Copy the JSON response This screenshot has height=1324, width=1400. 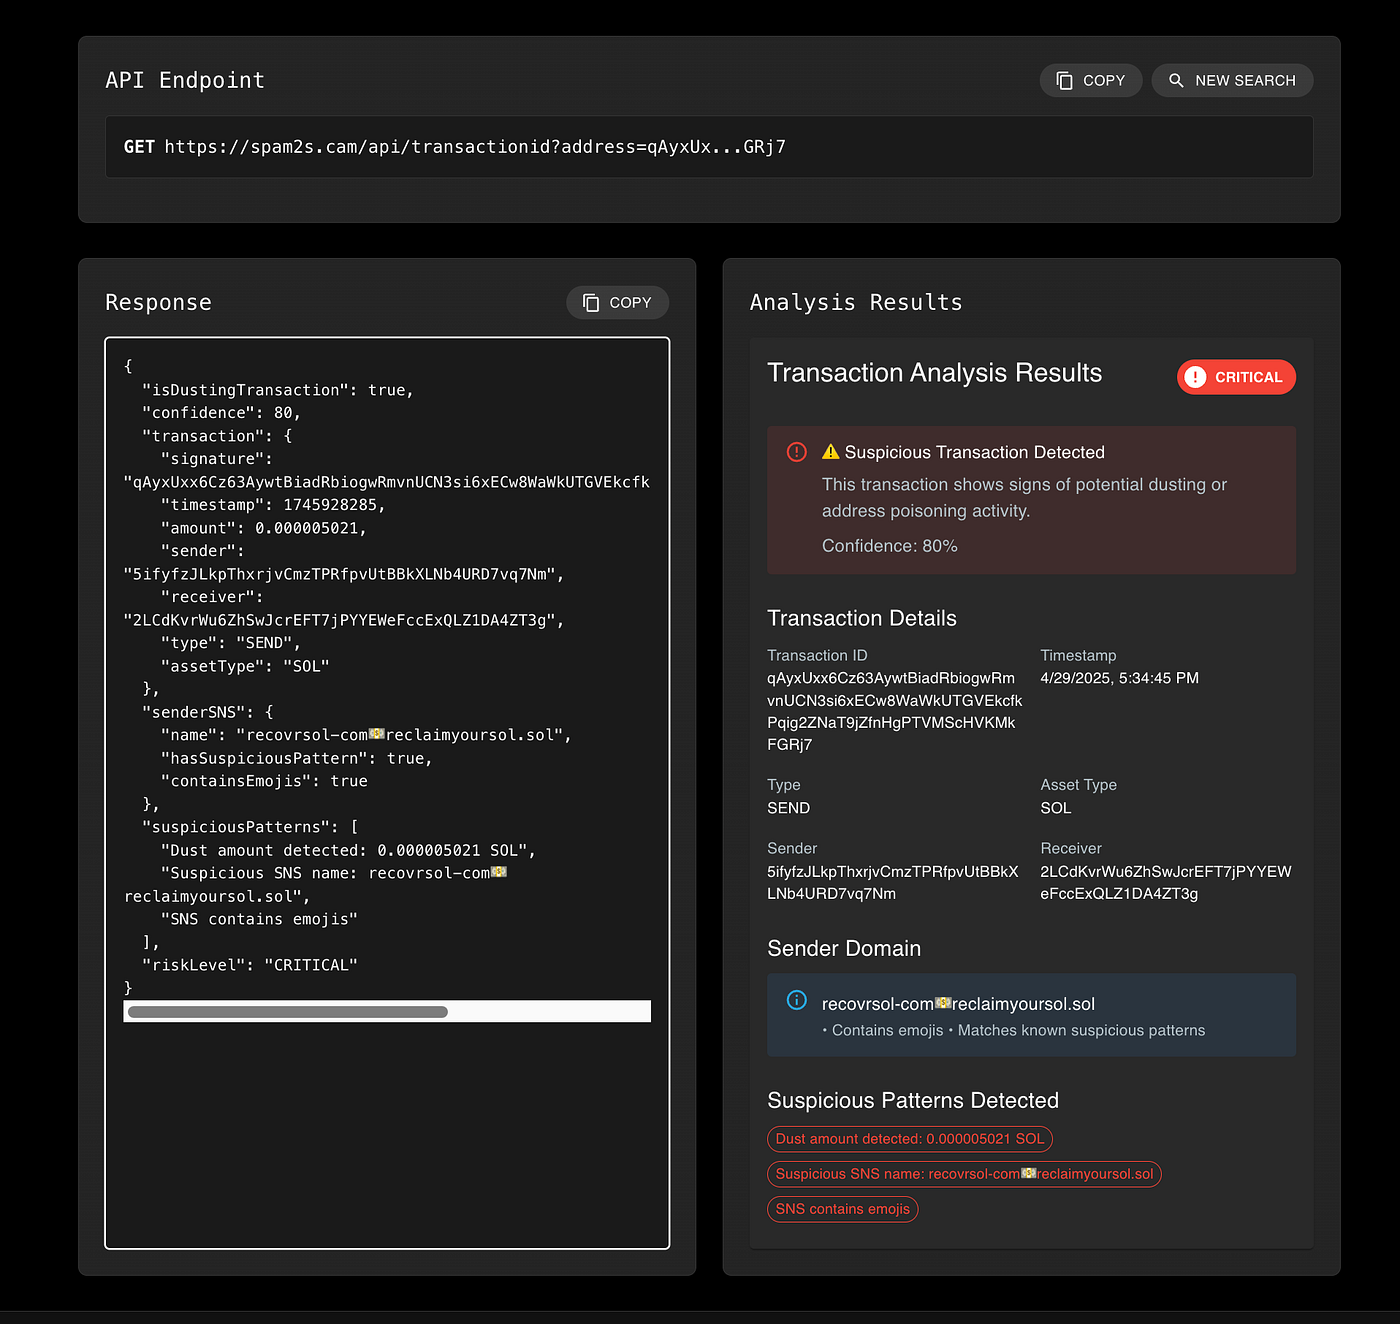pyautogui.click(x=617, y=303)
